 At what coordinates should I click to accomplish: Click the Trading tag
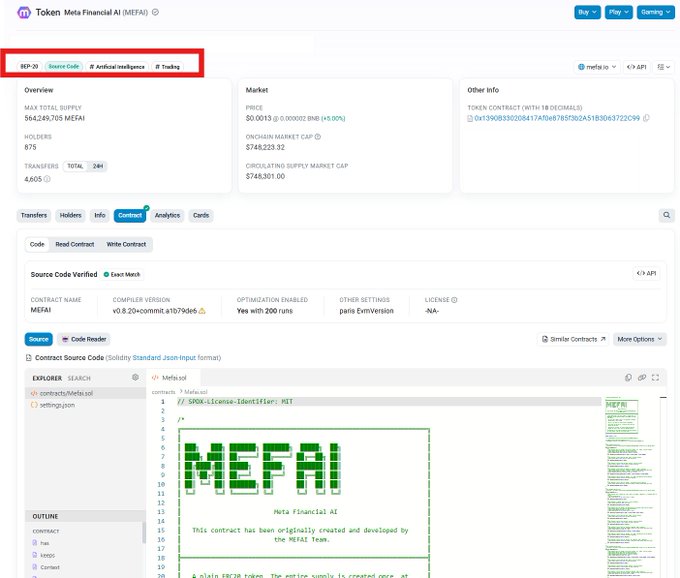click(167, 67)
